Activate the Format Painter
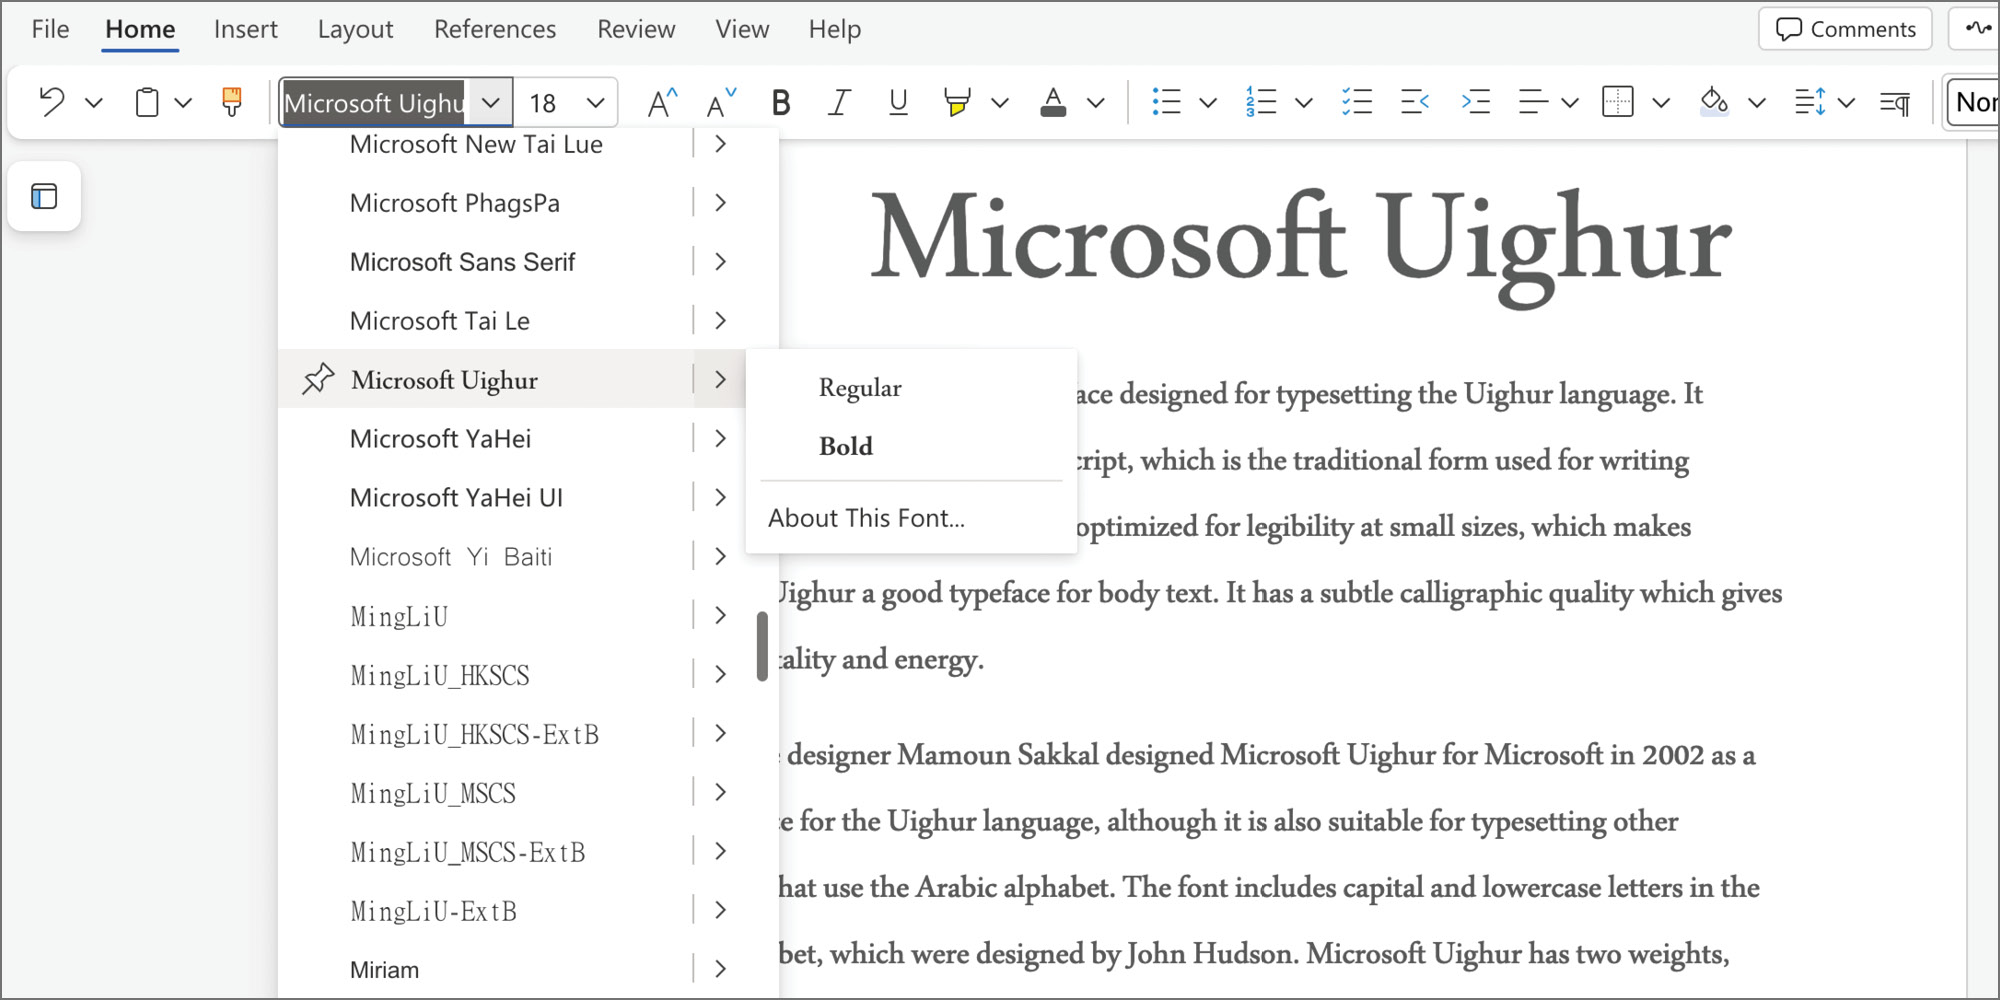2000x1000 pixels. coord(231,101)
